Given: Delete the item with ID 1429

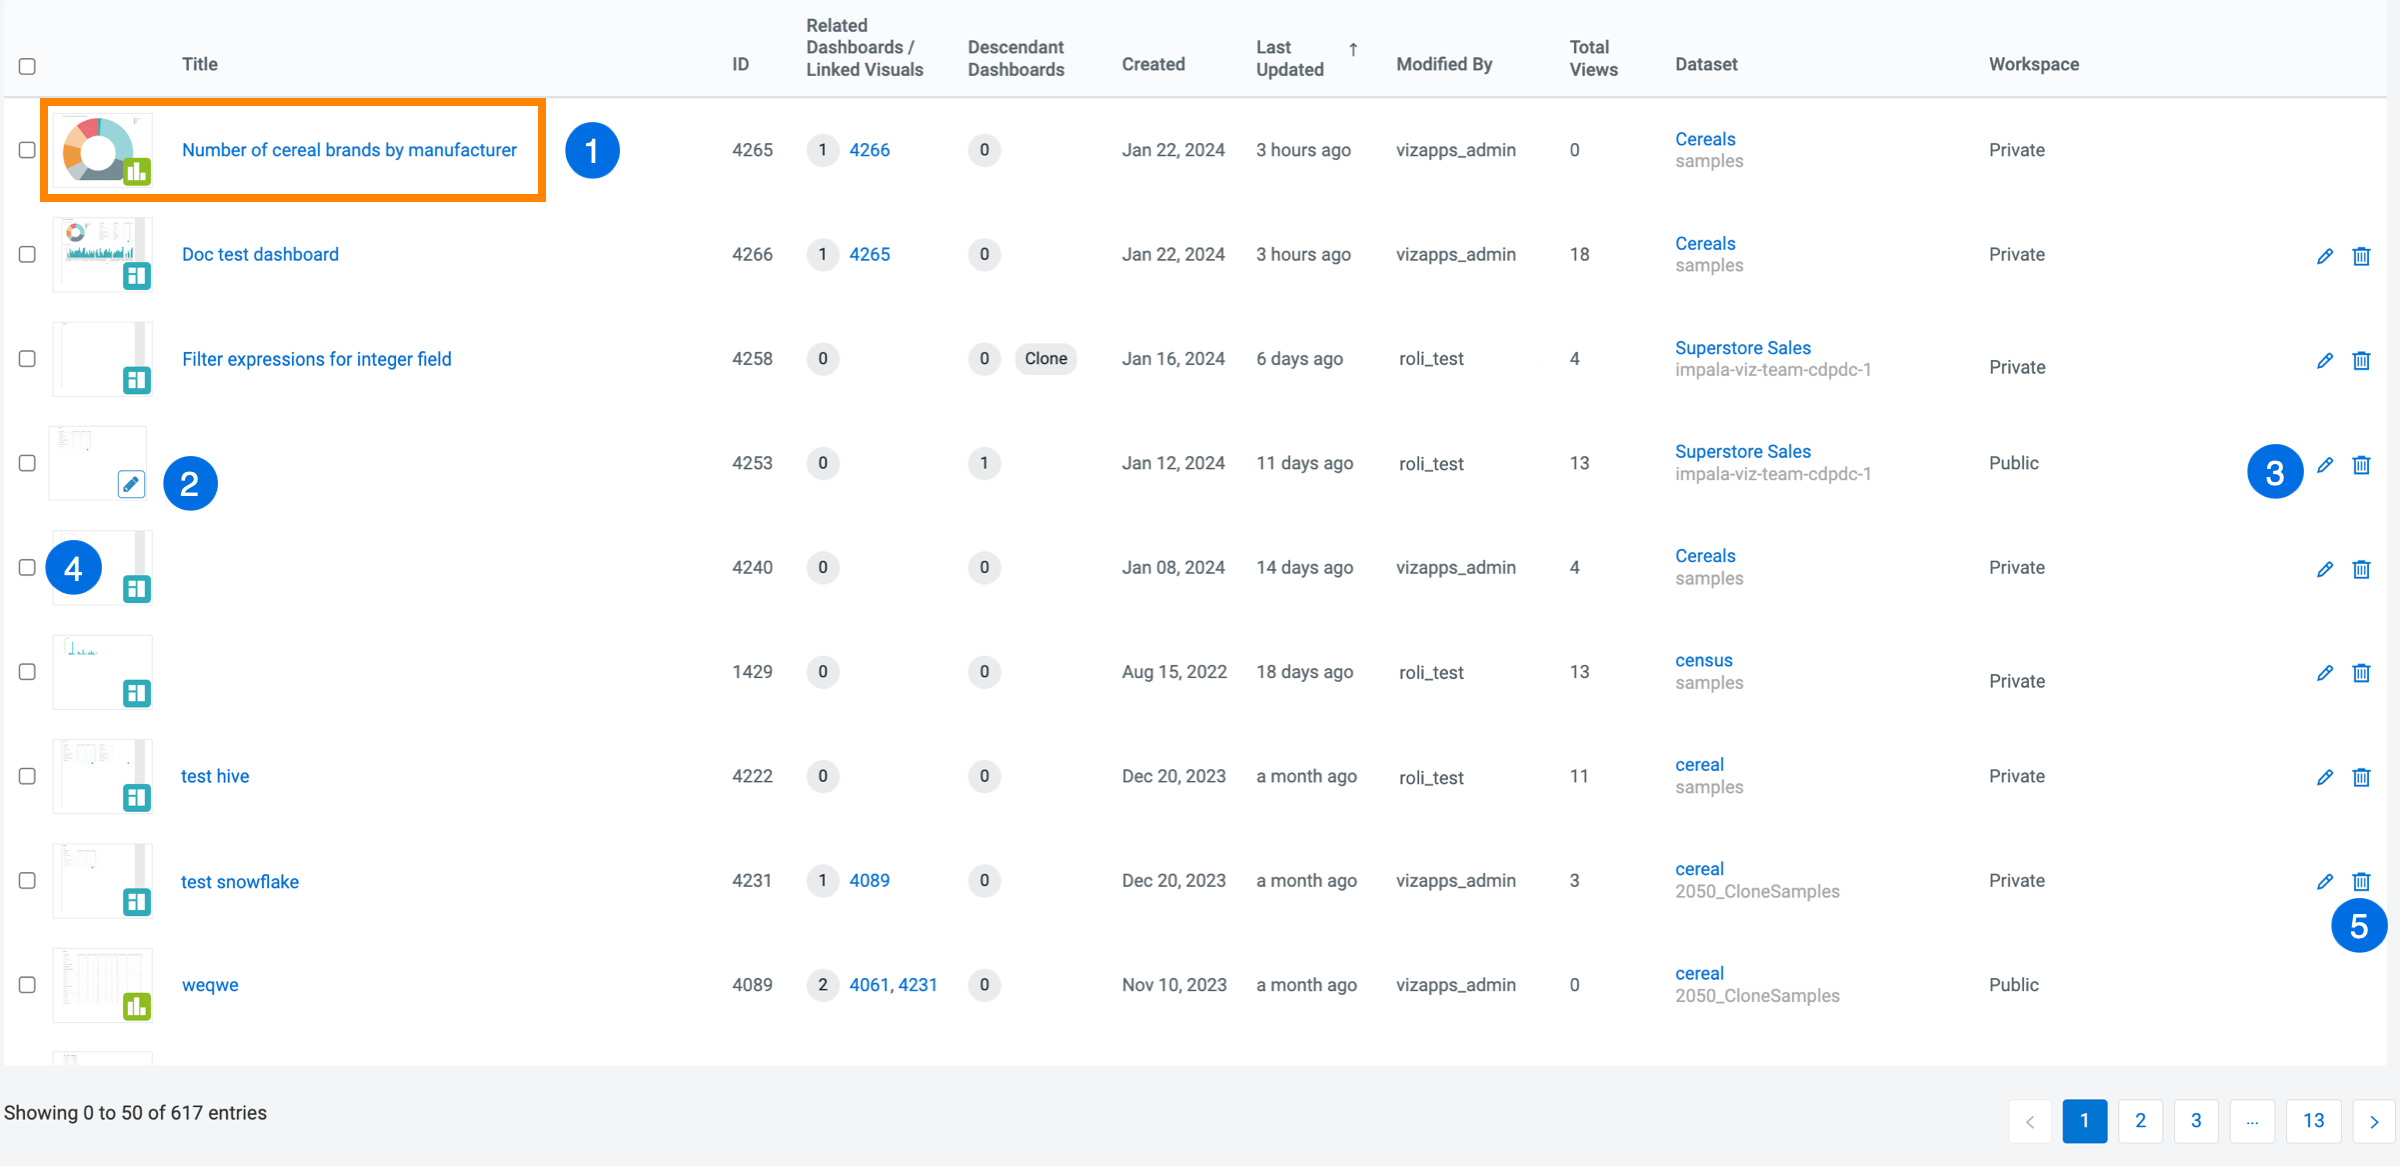Looking at the screenshot, I should point(2361,674).
